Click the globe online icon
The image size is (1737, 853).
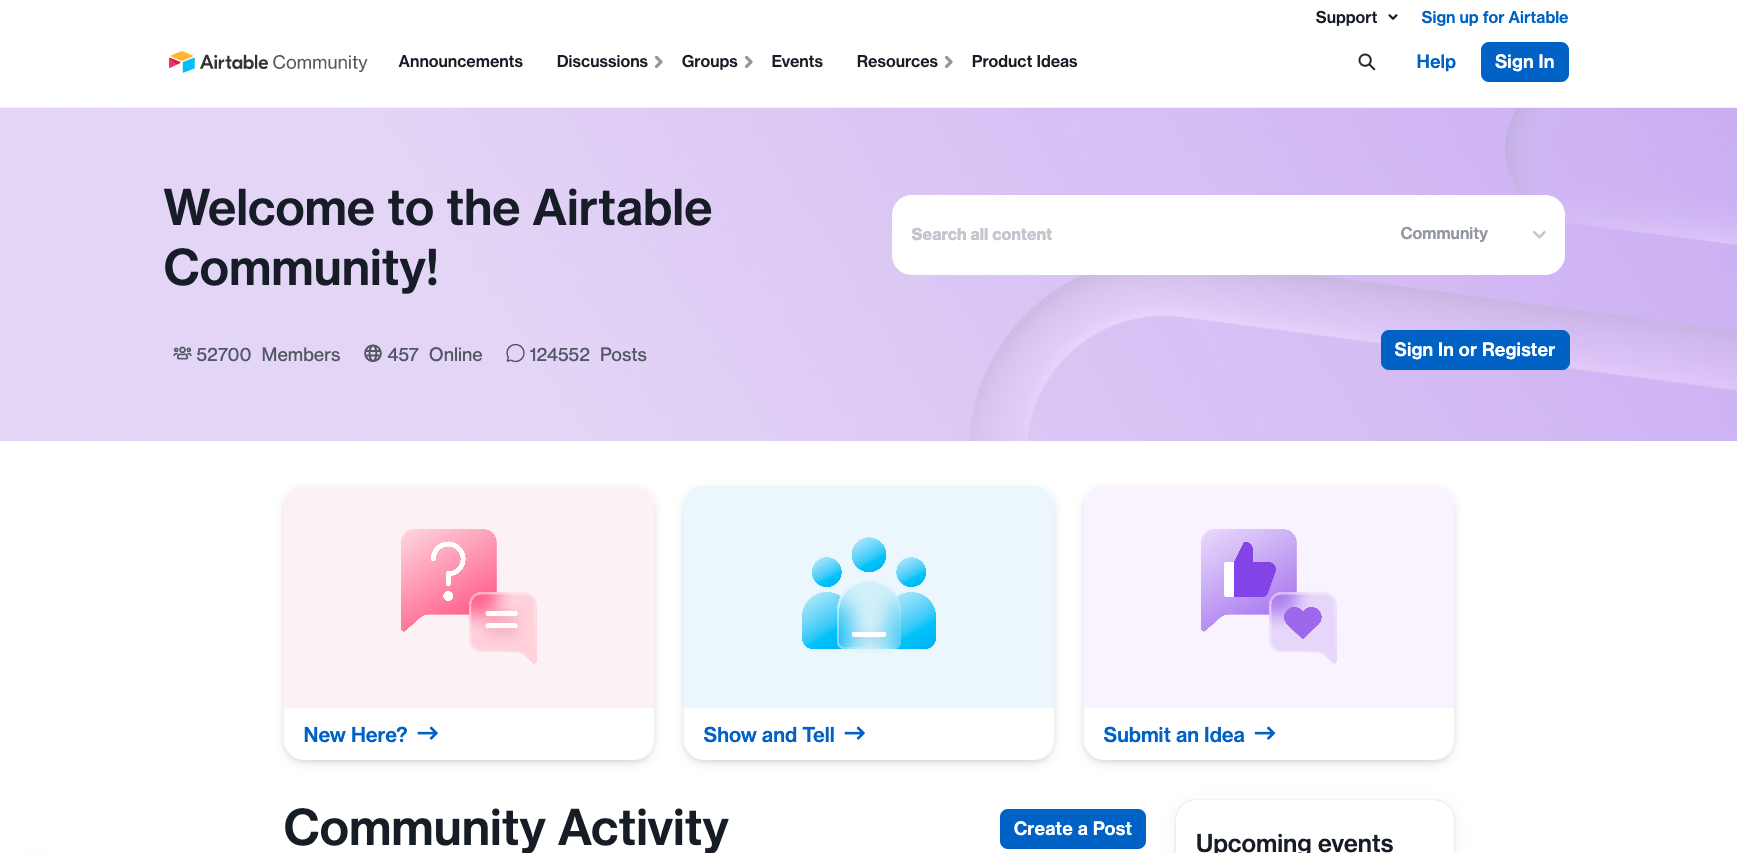point(373,353)
